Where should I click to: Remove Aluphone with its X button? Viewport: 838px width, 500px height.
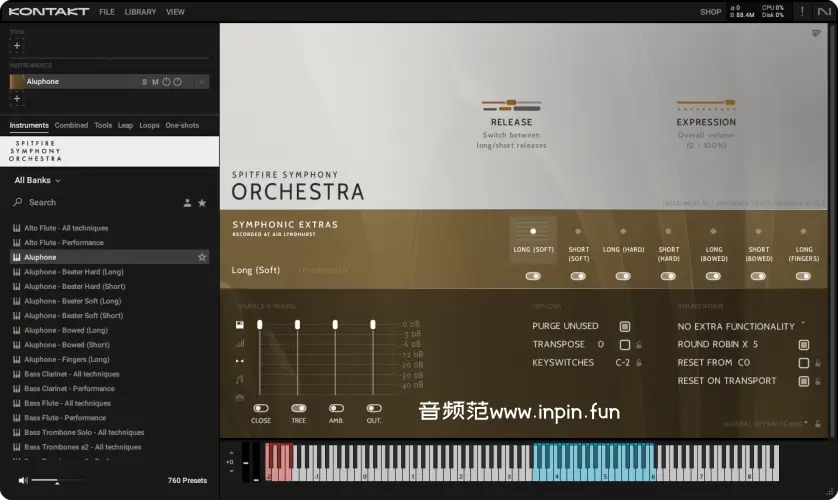point(201,82)
